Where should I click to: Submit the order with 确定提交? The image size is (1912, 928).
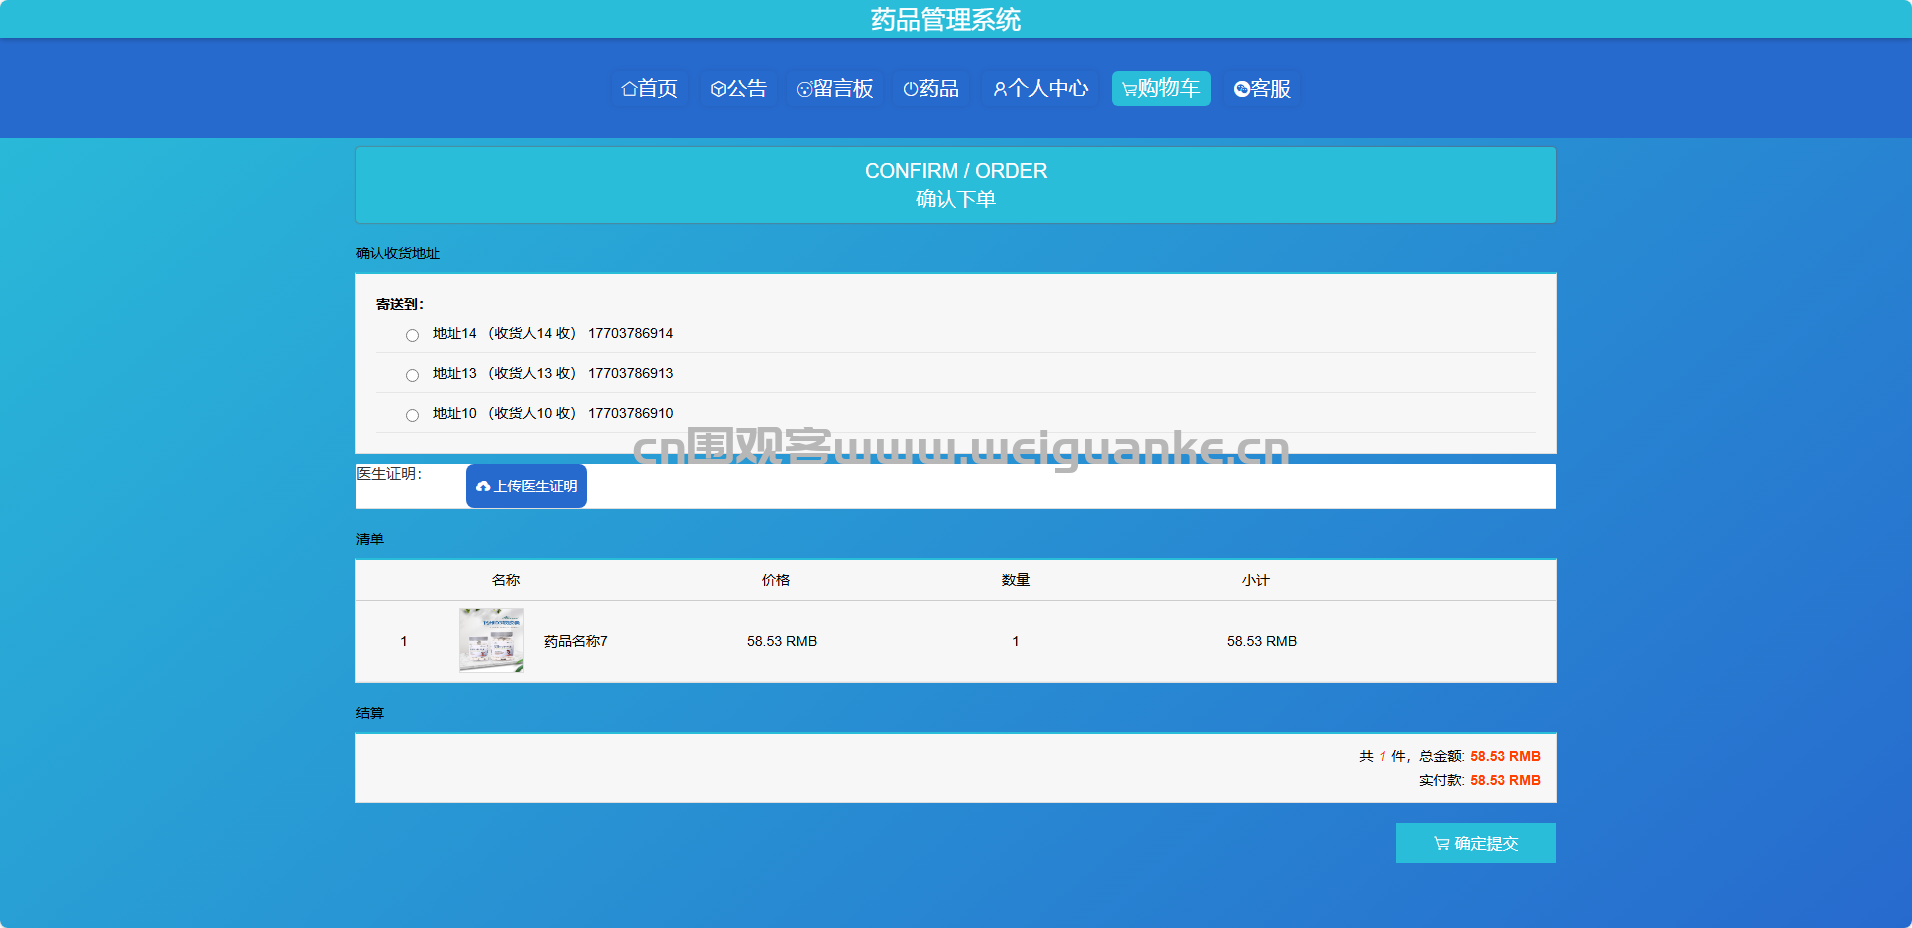click(1476, 843)
